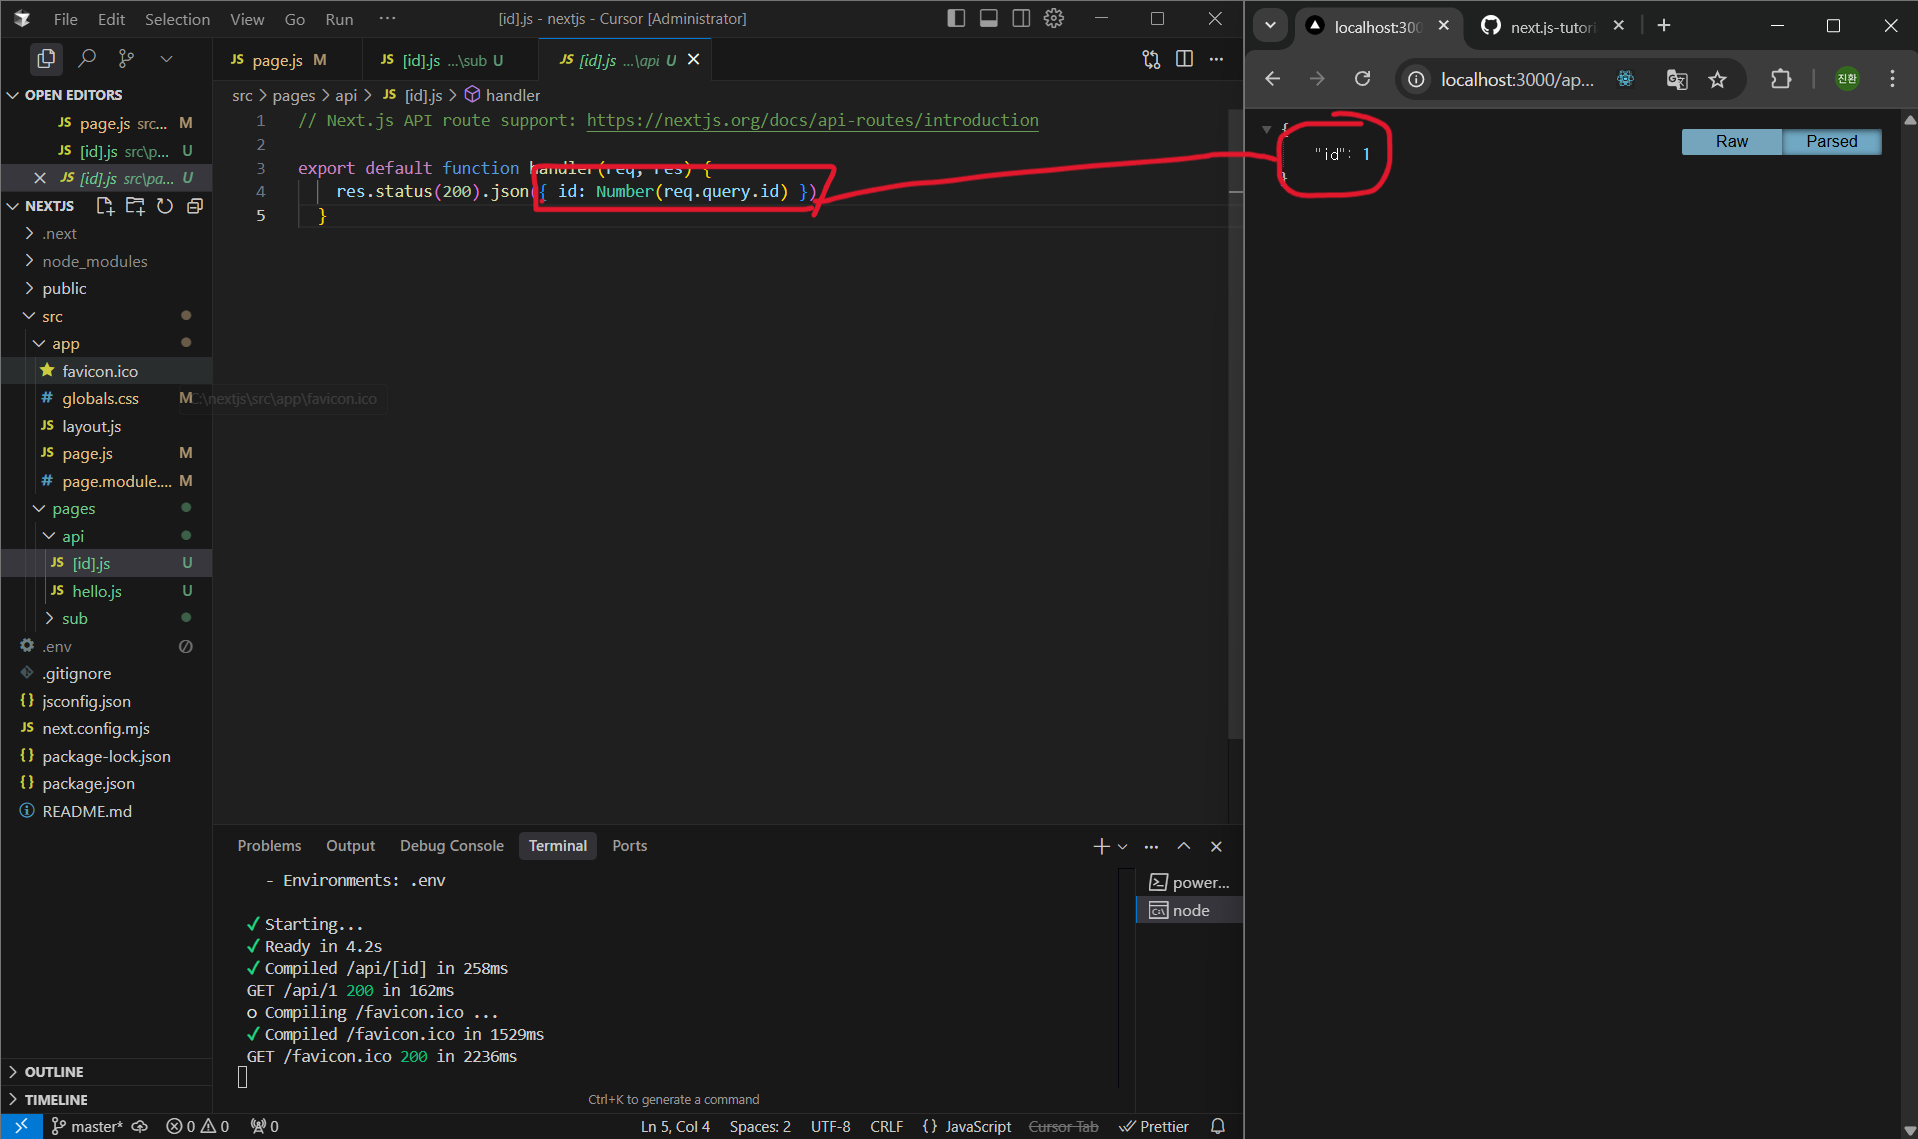This screenshot has width=1918, height=1139.
Task: Switch the API response view to Raw
Action: pyautogui.click(x=1731, y=141)
